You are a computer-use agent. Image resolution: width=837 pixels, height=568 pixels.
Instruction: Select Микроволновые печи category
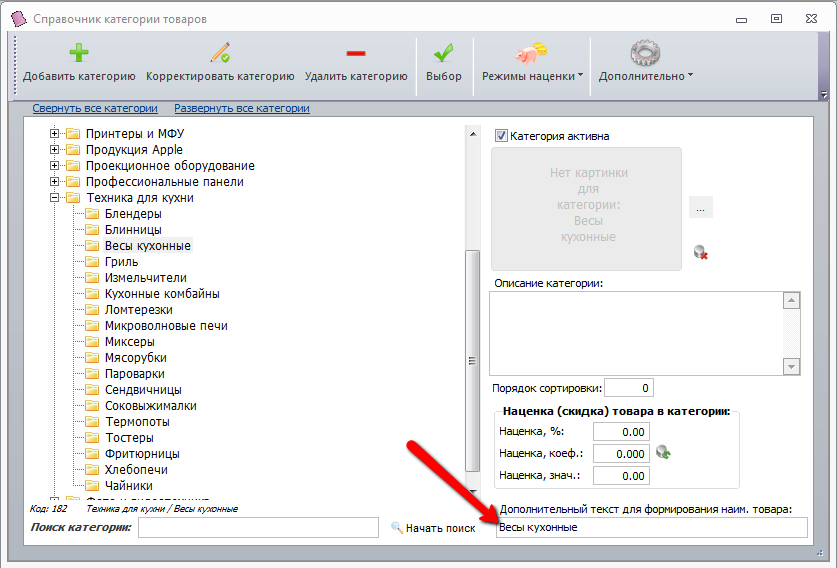click(166, 326)
